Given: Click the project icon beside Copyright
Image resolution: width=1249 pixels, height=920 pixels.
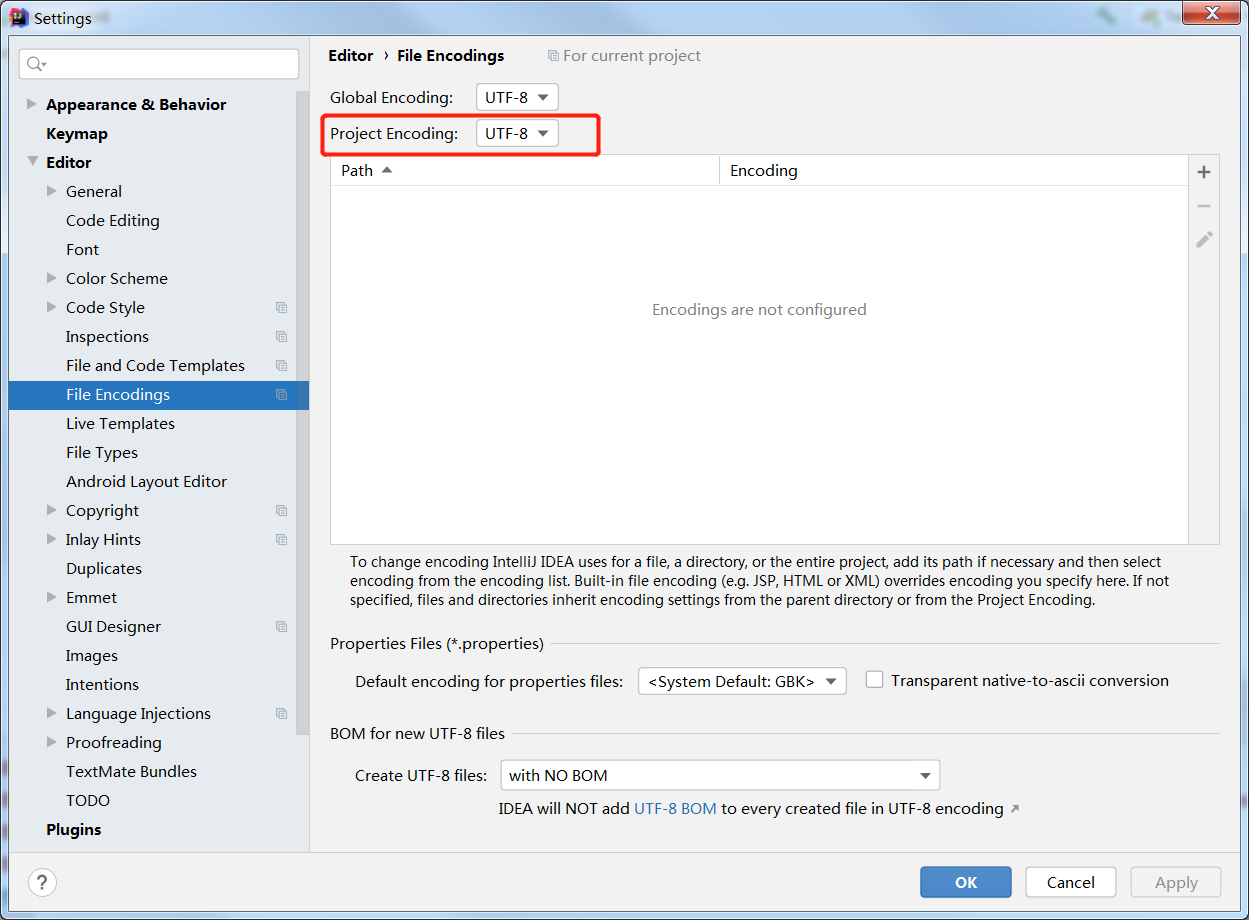Looking at the screenshot, I should click(x=282, y=511).
